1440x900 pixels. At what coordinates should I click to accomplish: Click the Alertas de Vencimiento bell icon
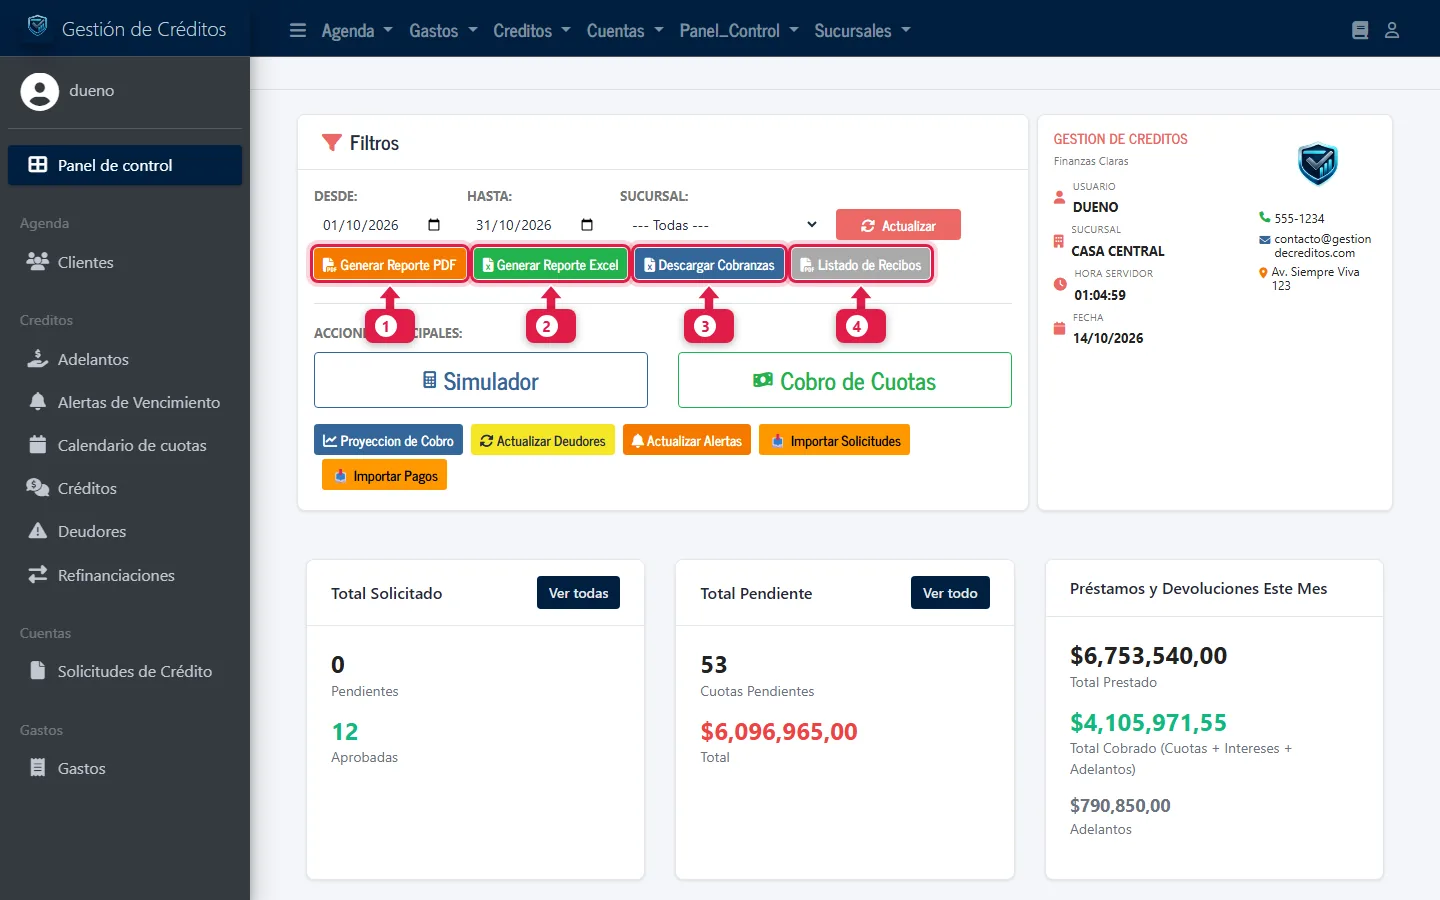point(38,402)
